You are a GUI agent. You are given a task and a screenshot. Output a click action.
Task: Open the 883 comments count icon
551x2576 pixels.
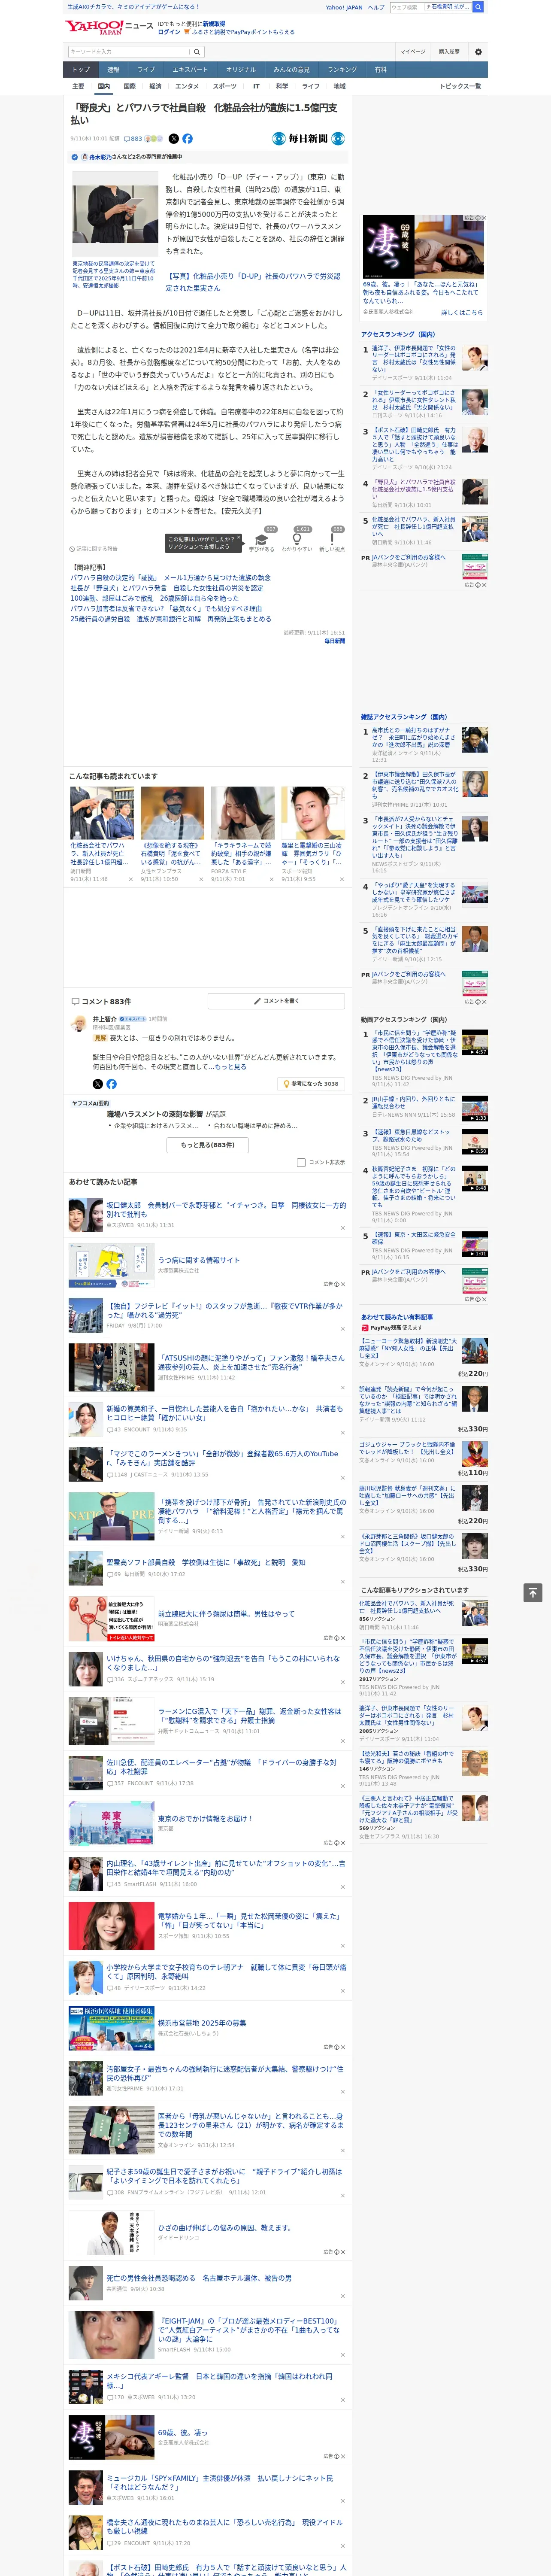[133, 139]
